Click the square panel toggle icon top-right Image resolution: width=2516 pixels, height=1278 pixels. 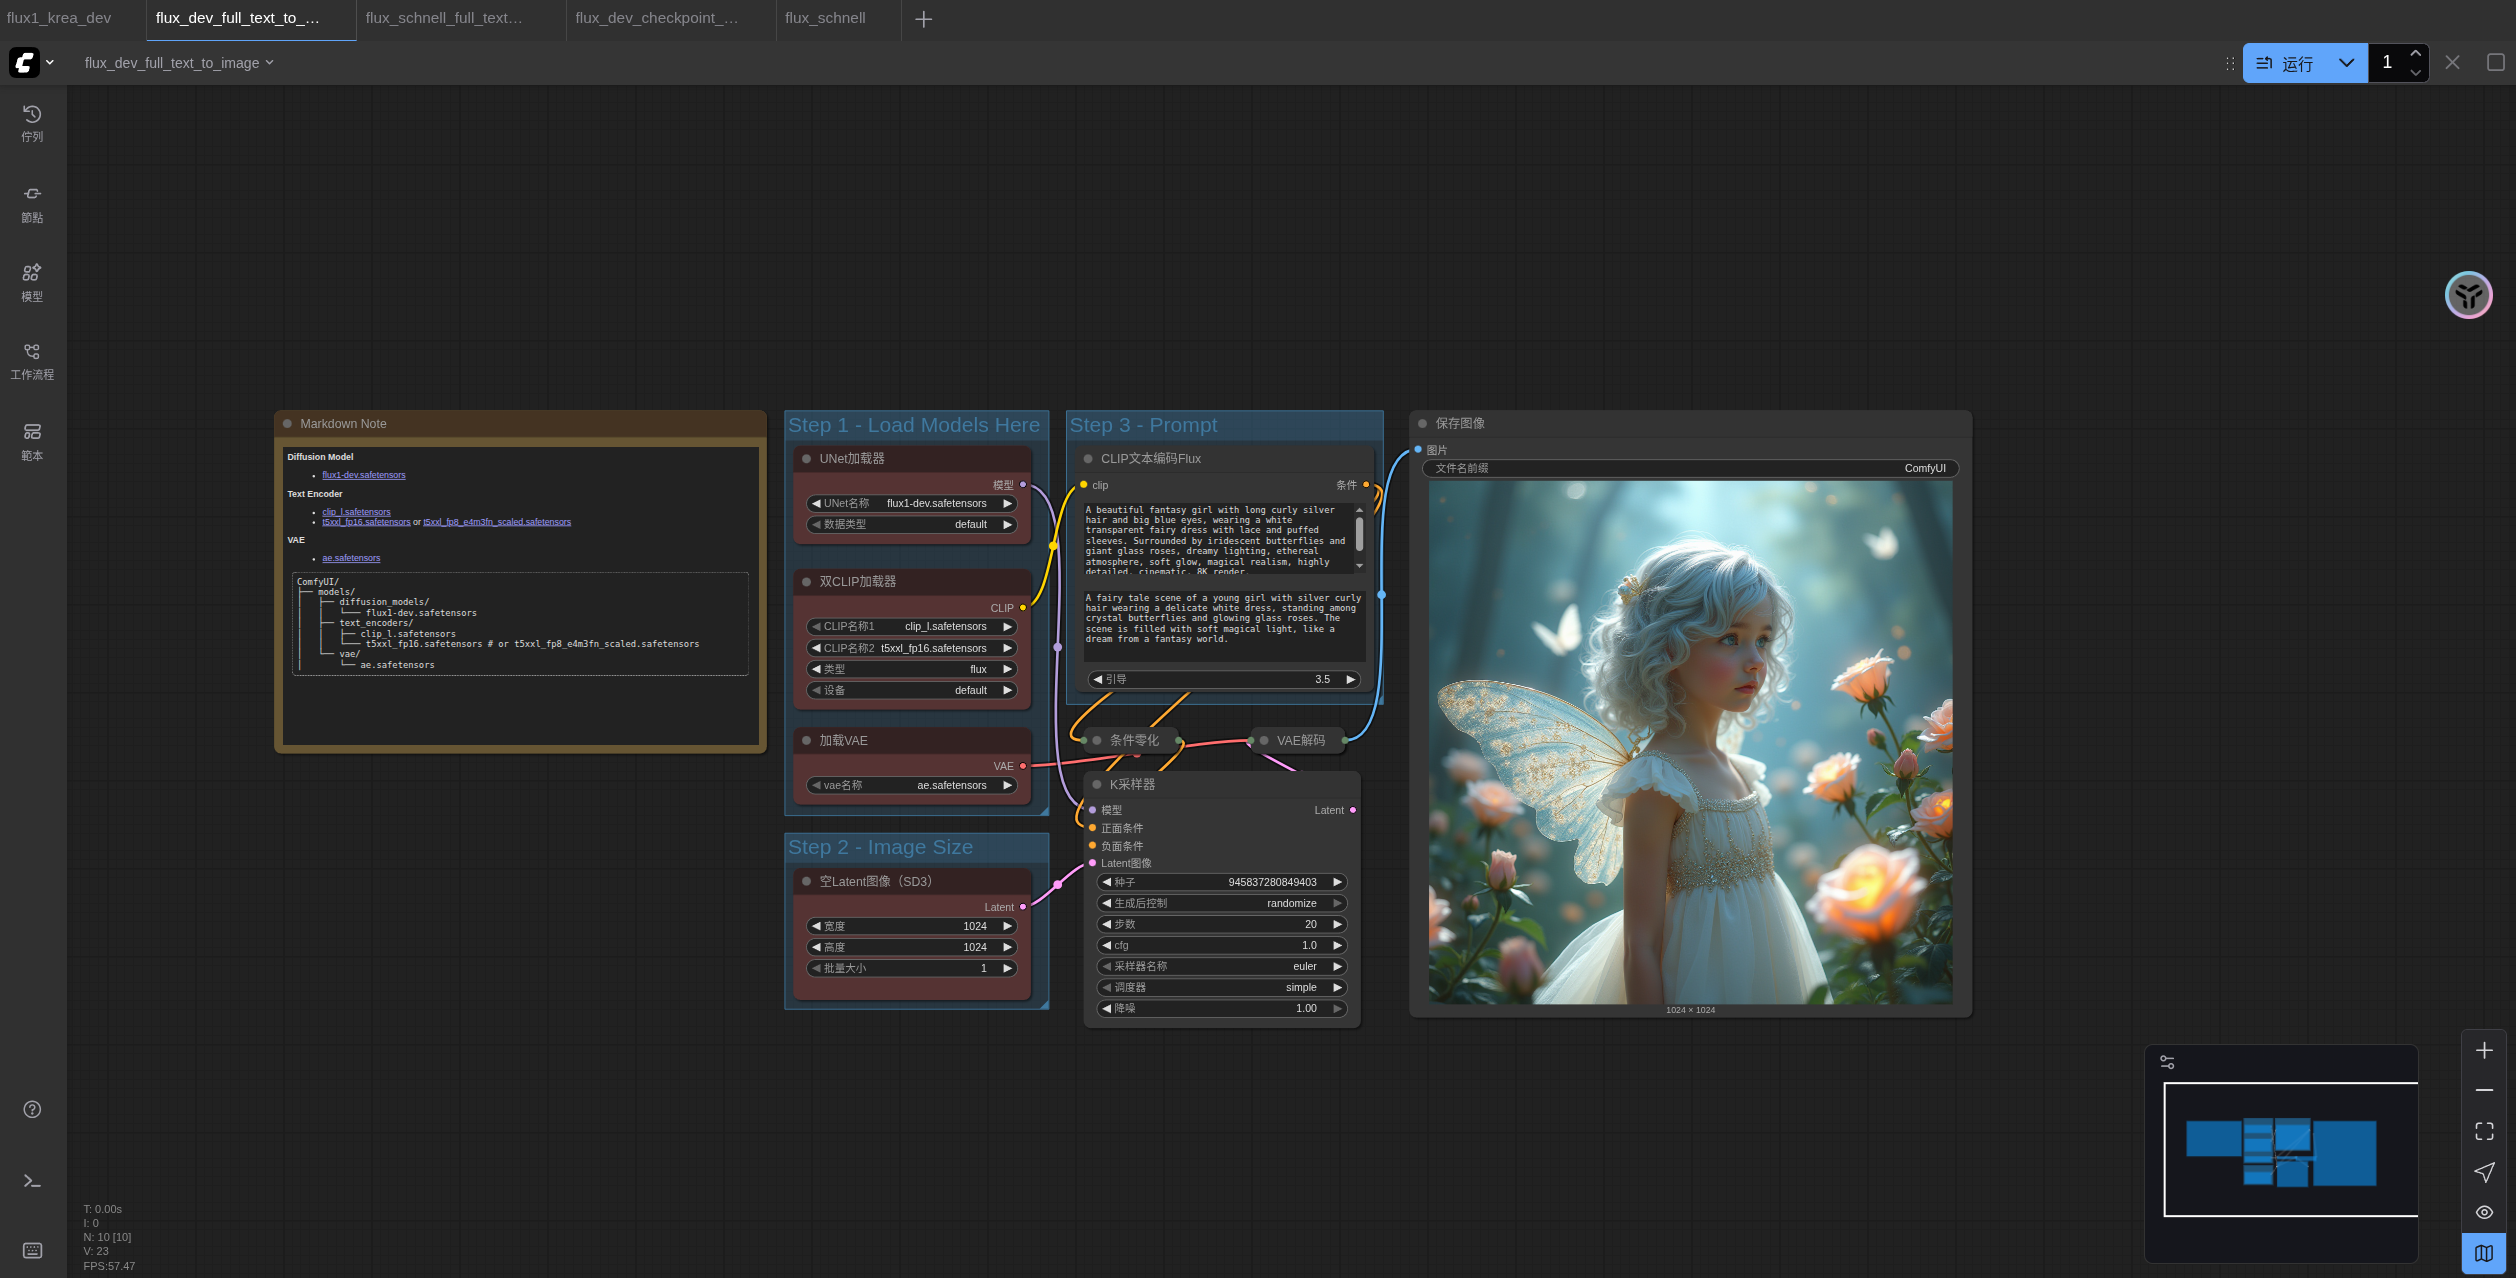(x=2495, y=62)
